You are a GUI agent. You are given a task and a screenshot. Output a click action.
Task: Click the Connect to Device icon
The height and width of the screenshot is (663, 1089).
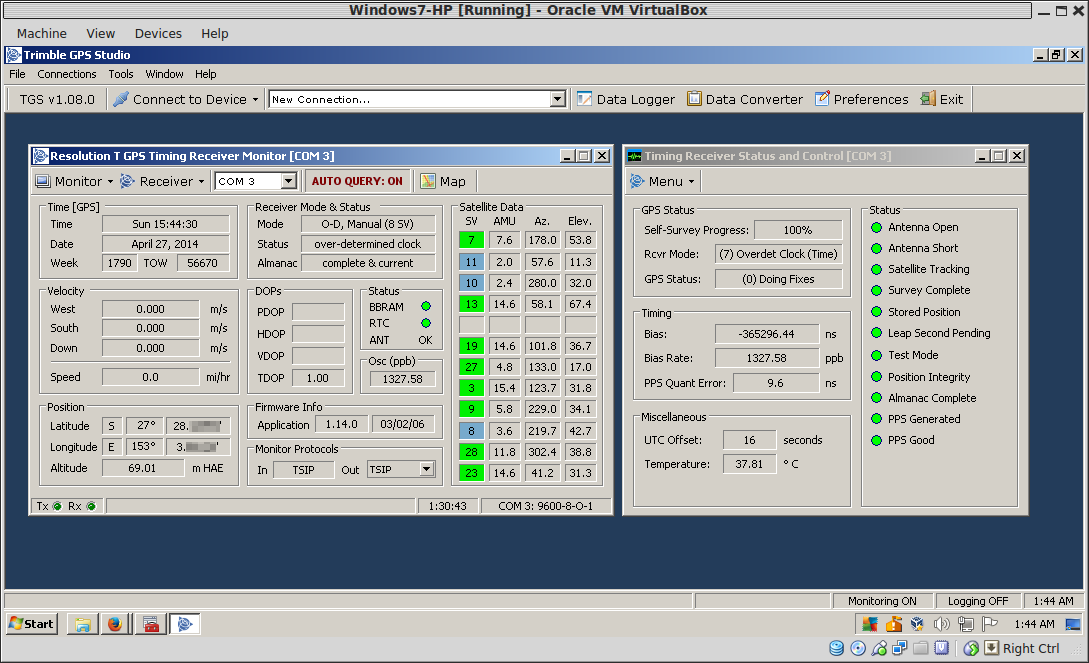(121, 99)
